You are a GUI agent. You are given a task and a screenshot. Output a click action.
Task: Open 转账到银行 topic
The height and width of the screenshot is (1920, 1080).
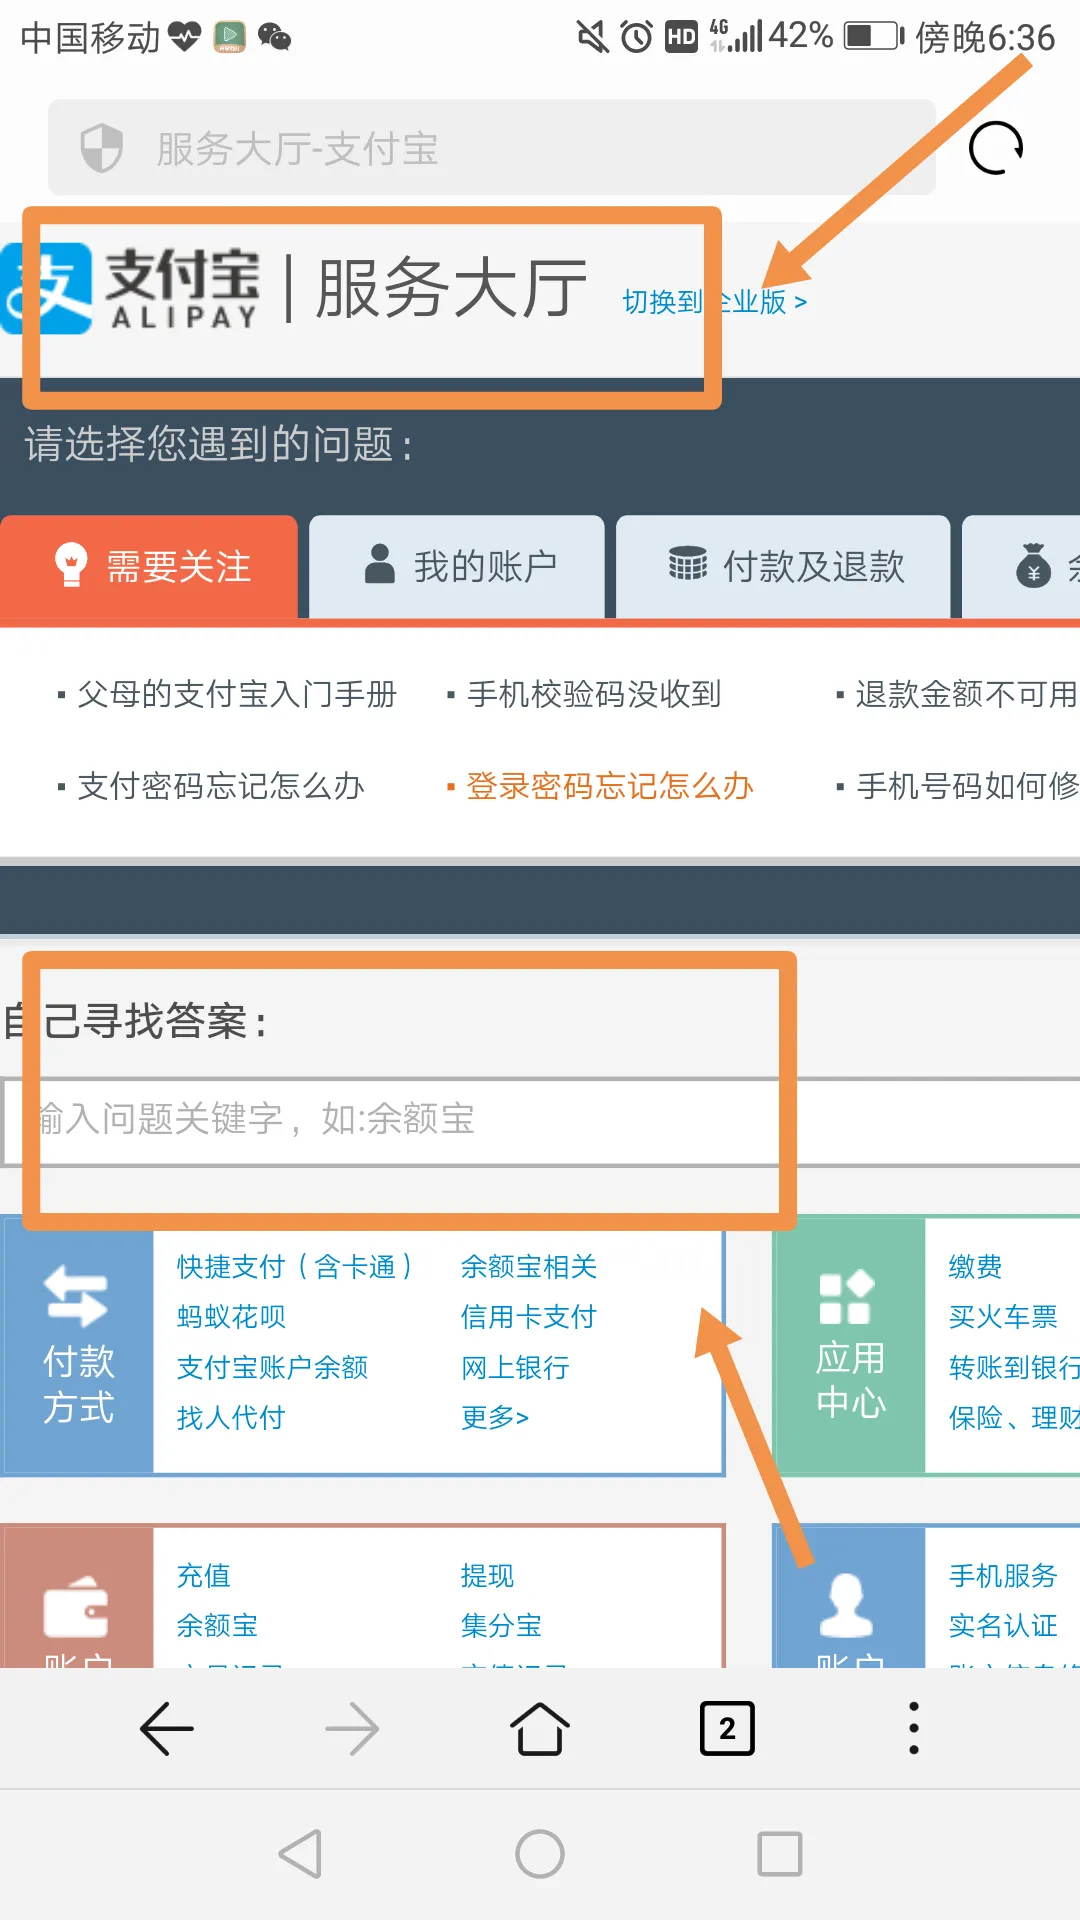click(x=1014, y=1367)
